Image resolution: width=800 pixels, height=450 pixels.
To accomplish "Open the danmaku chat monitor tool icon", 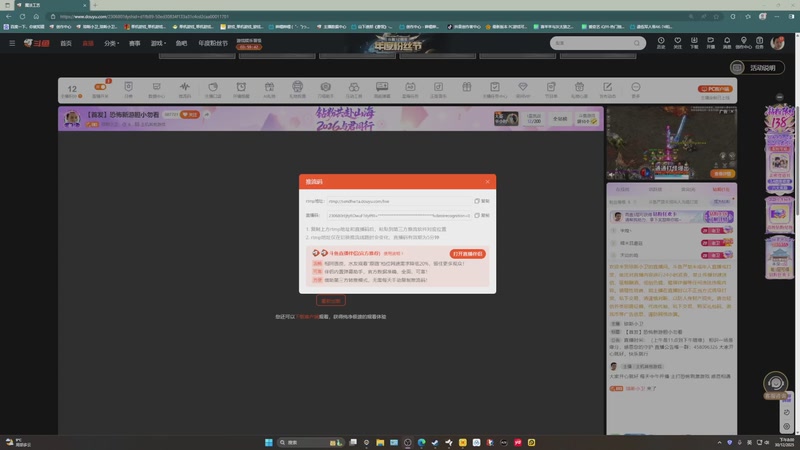I will [x=382, y=87].
